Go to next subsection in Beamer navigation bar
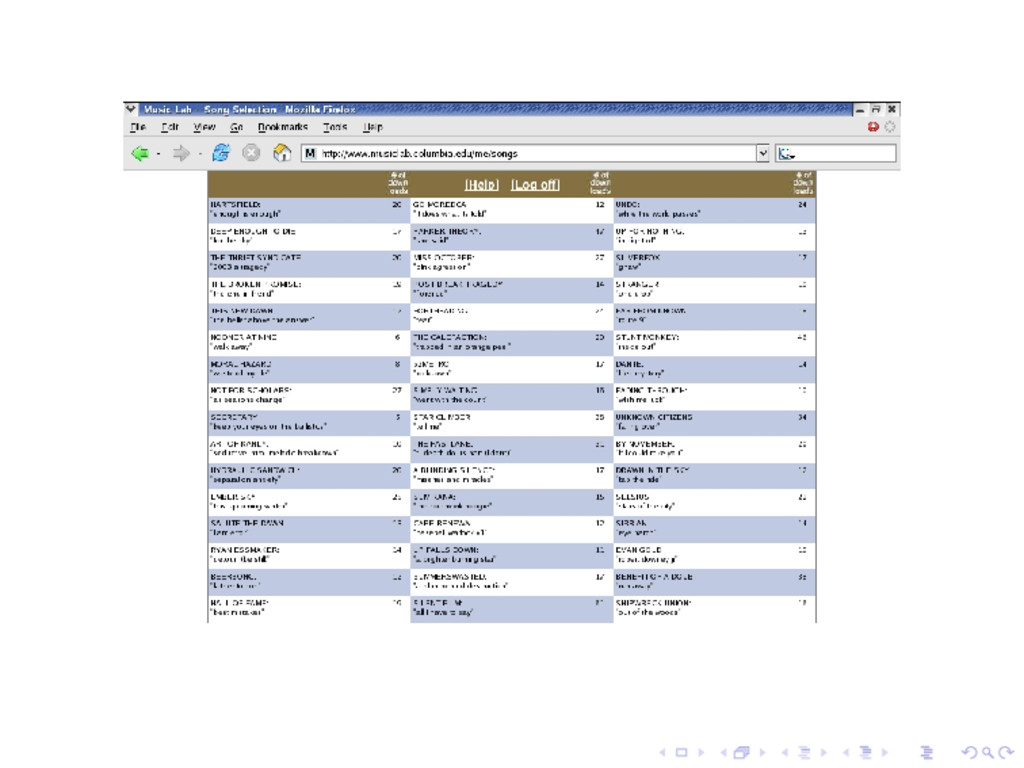This screenshot has height=768, width=1024. [824, 752]
